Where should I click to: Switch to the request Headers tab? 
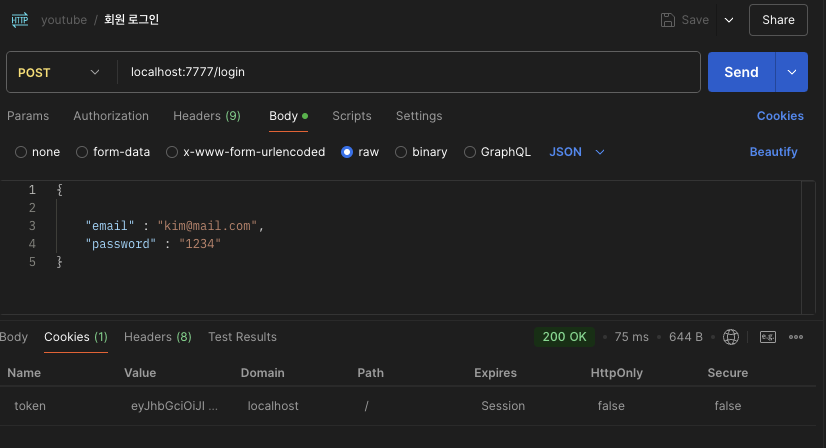206,116
